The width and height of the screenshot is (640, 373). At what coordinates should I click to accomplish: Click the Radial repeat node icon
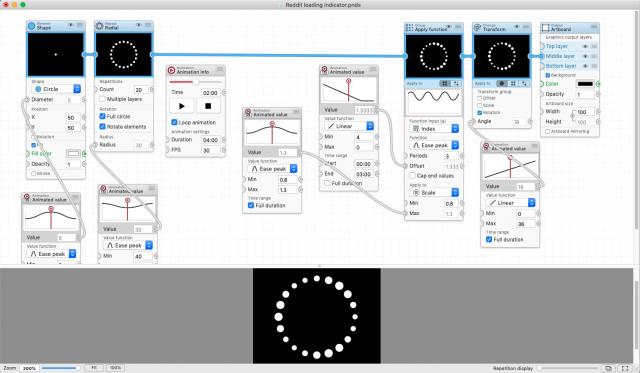99,26
